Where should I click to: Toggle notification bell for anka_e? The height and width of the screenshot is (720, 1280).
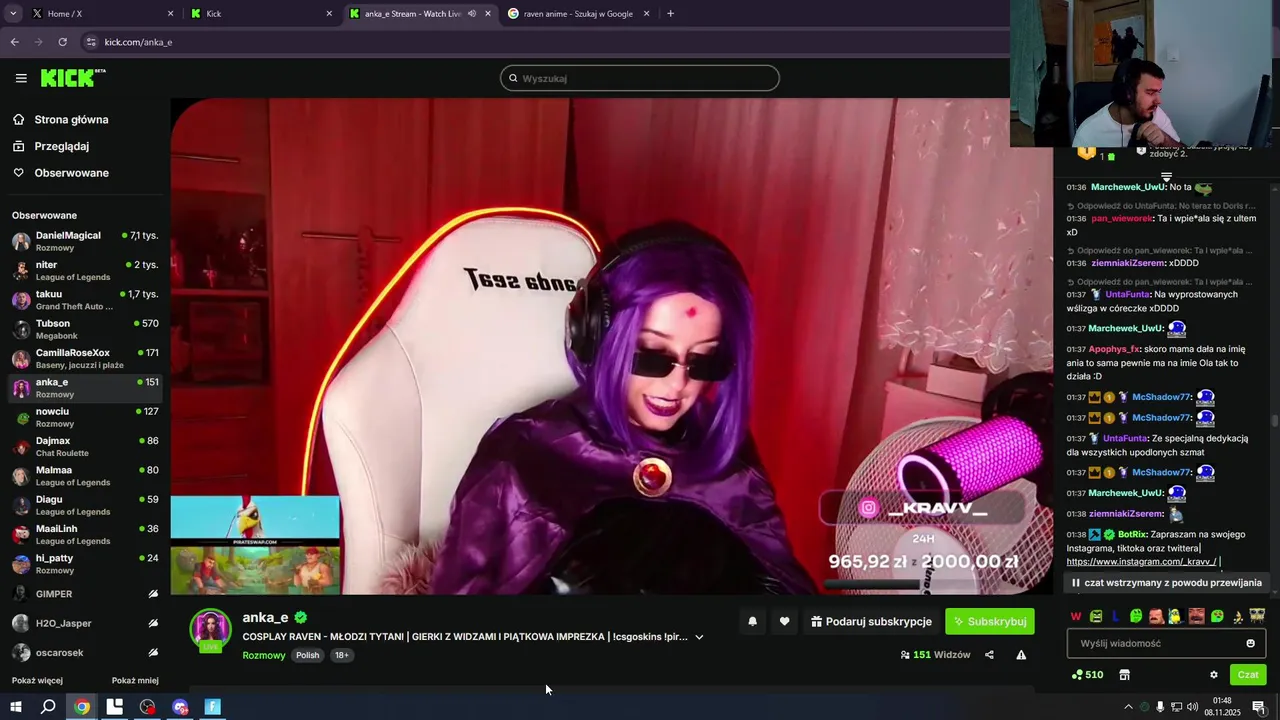click(752, 622)
